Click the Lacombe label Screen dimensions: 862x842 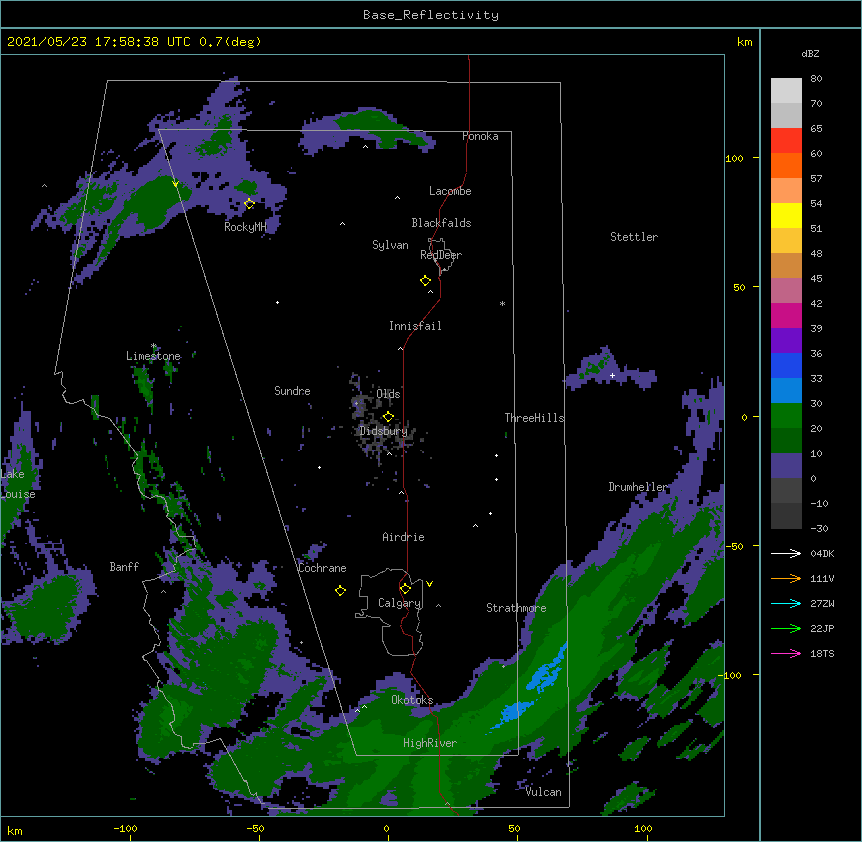(450, 191)
